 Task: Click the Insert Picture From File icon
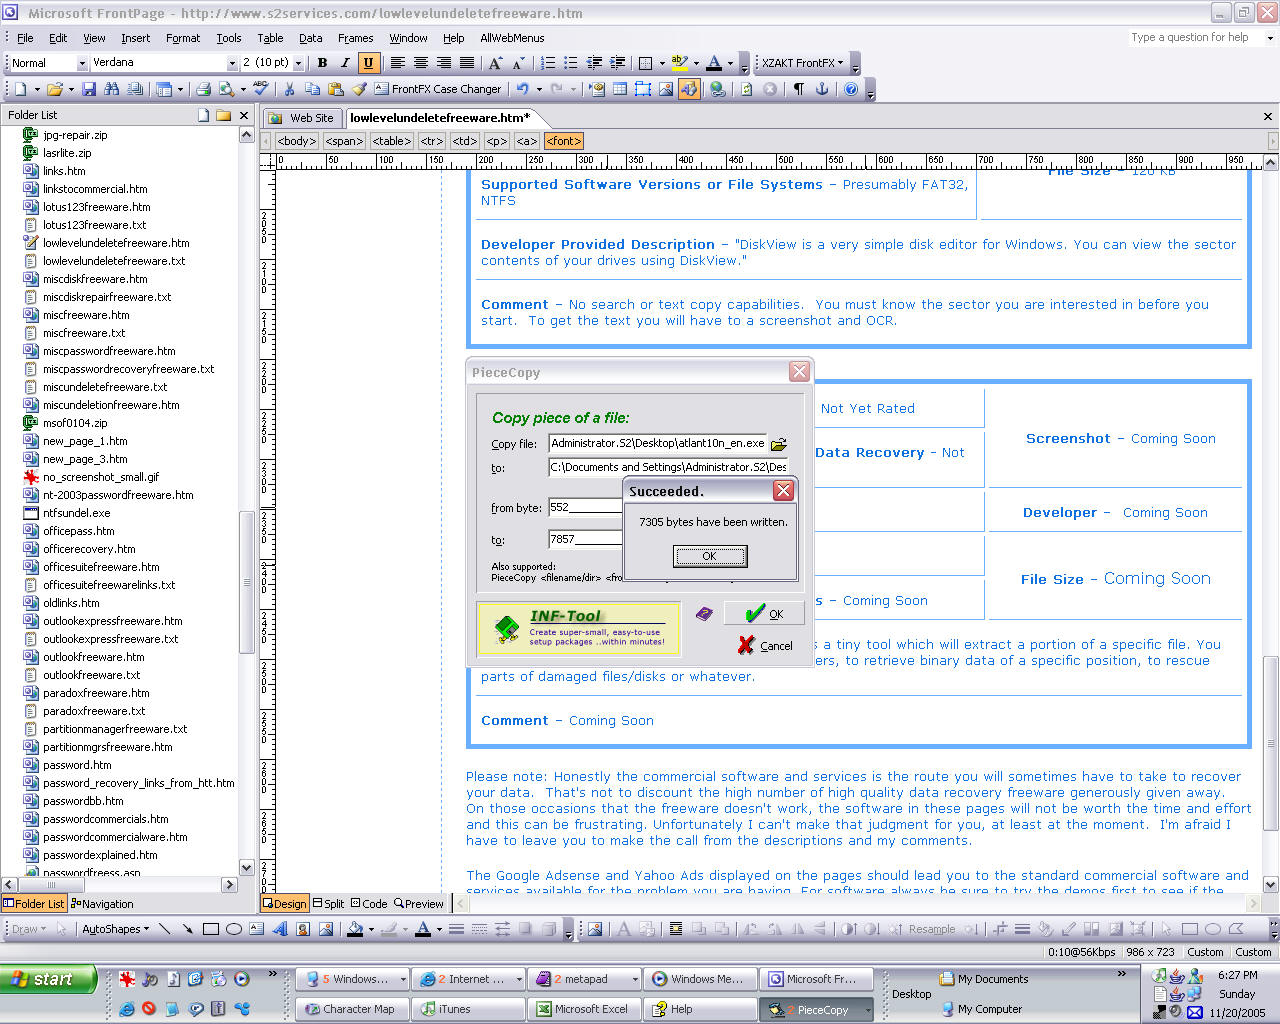tap(666, 89)
